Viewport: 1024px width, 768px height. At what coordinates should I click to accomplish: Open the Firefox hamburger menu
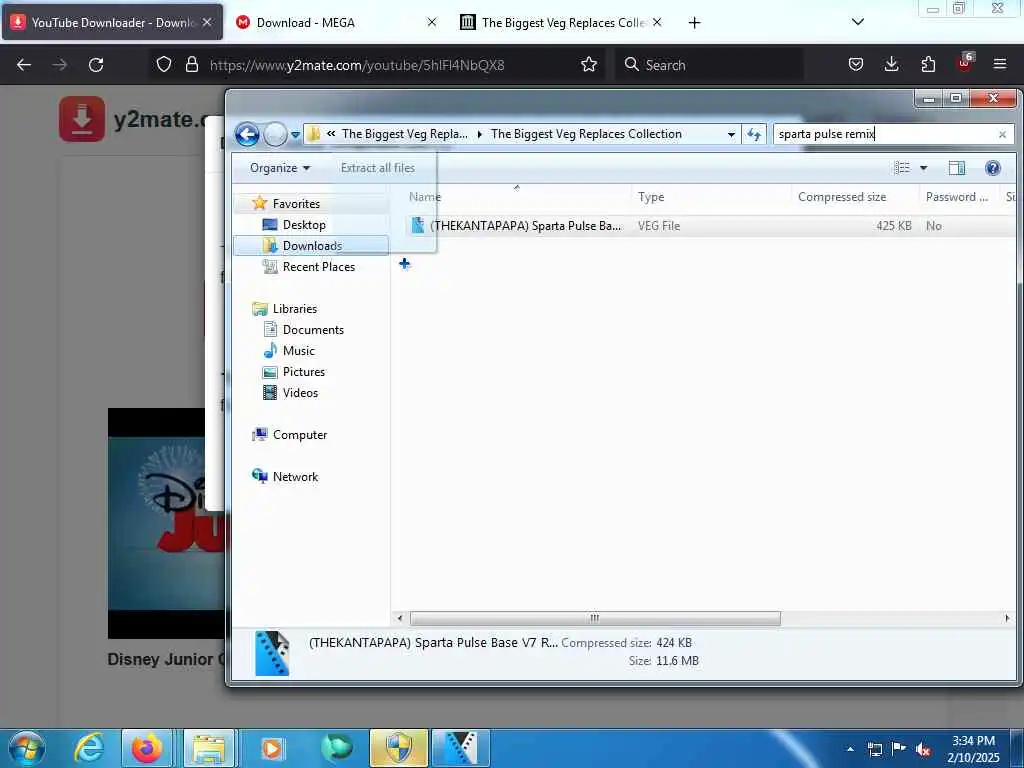click(x=1000, y=64)
